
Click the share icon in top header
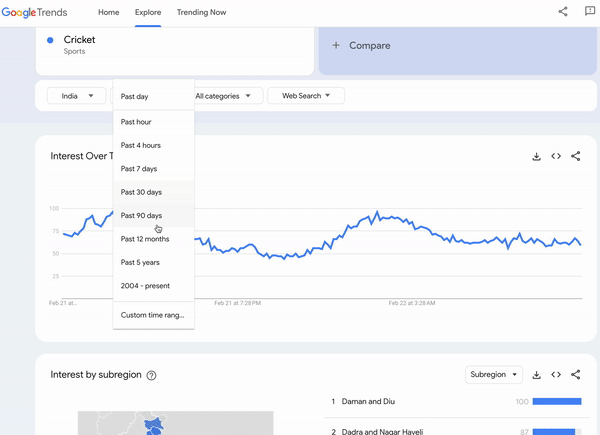click(563, 11)
